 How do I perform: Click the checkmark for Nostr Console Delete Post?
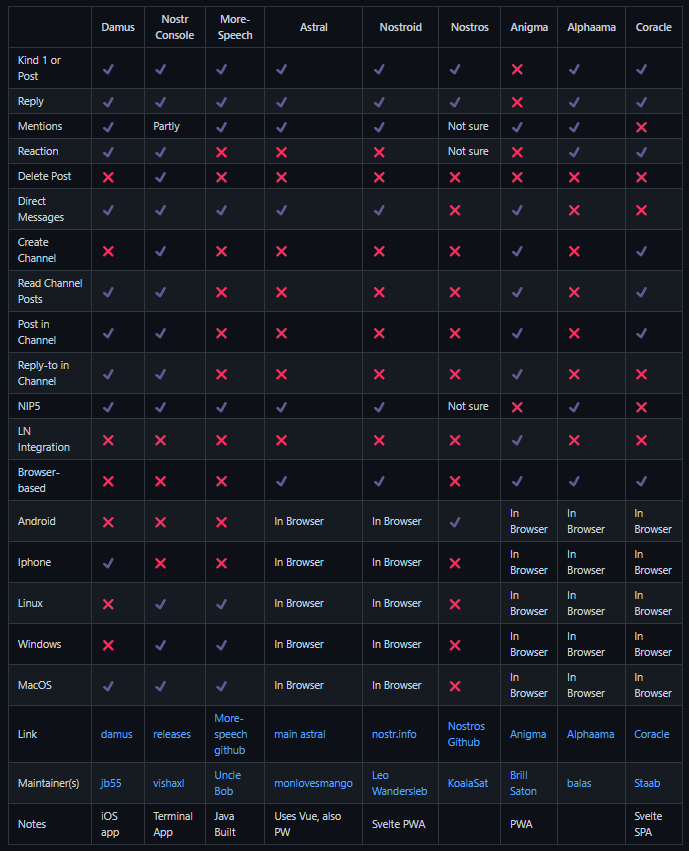click(x=161, y=177)
